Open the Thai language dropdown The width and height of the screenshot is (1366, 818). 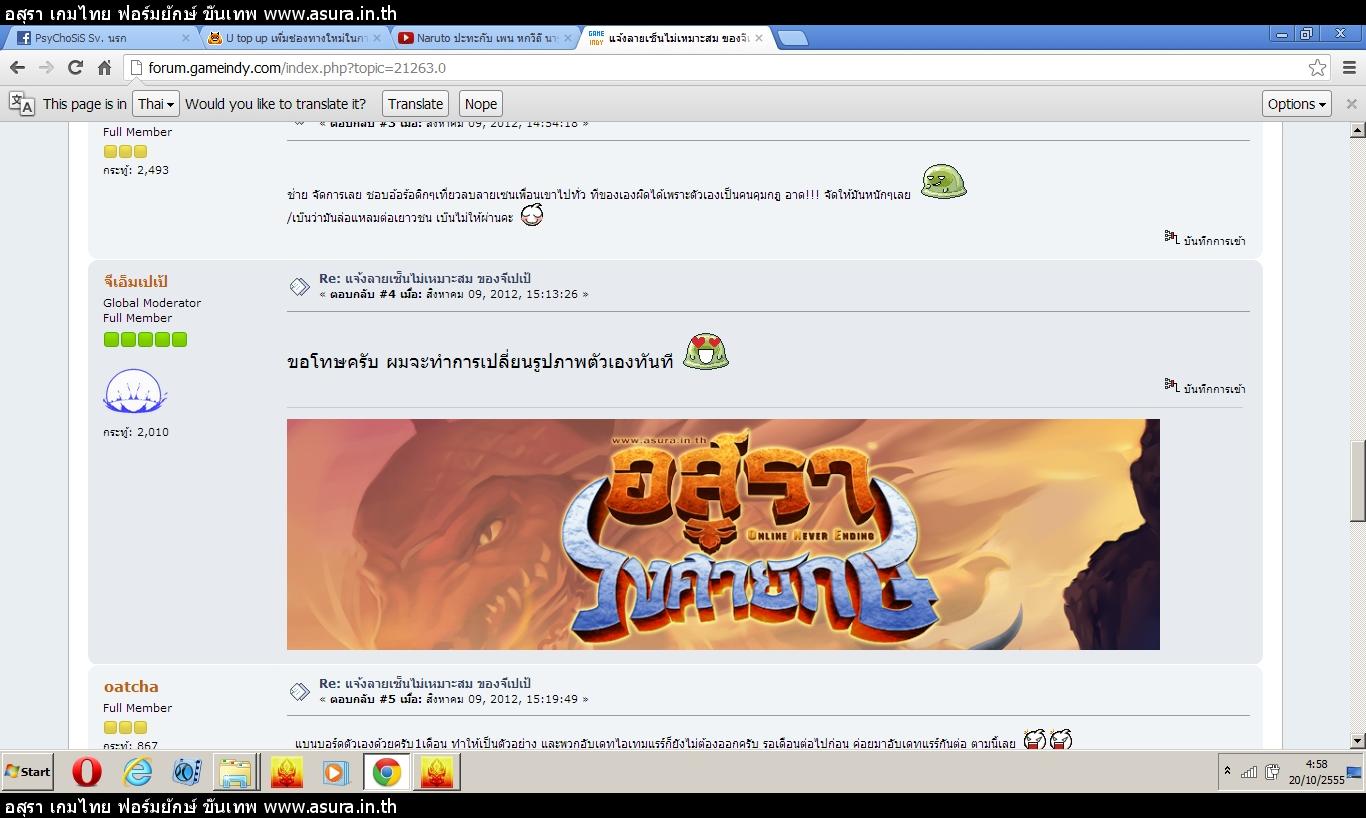pyautogui.click(x=155, y=104)
